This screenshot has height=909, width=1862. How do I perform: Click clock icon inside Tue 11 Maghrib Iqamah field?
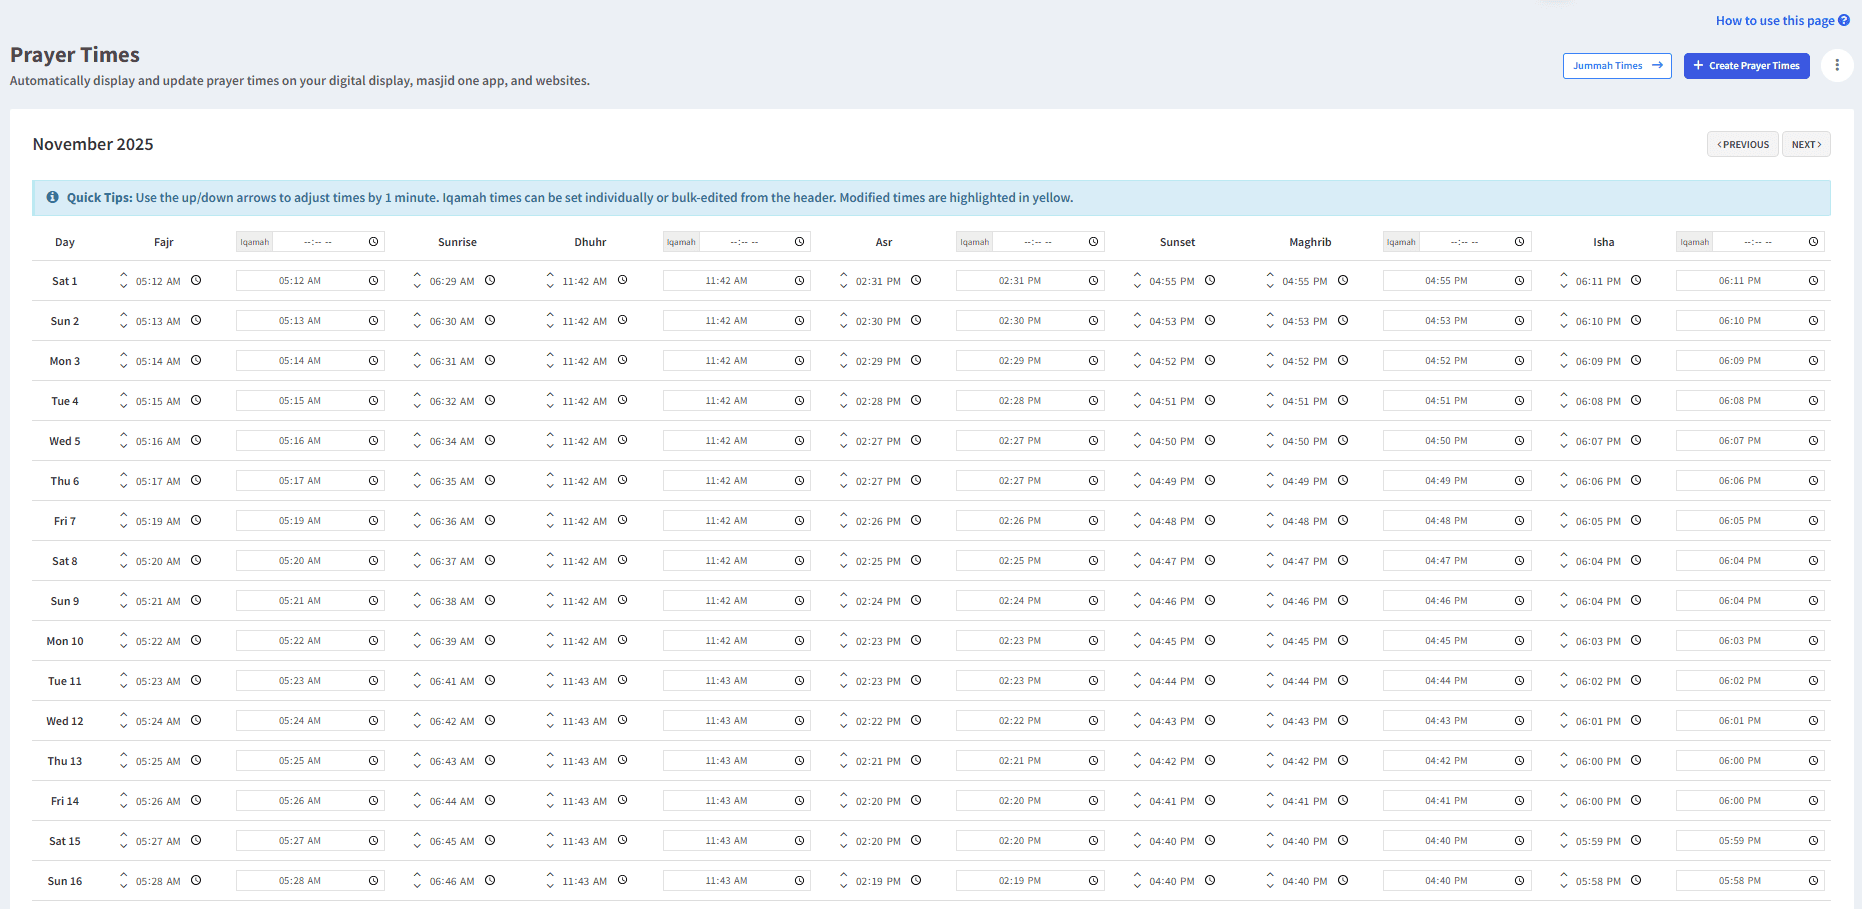1519,681
